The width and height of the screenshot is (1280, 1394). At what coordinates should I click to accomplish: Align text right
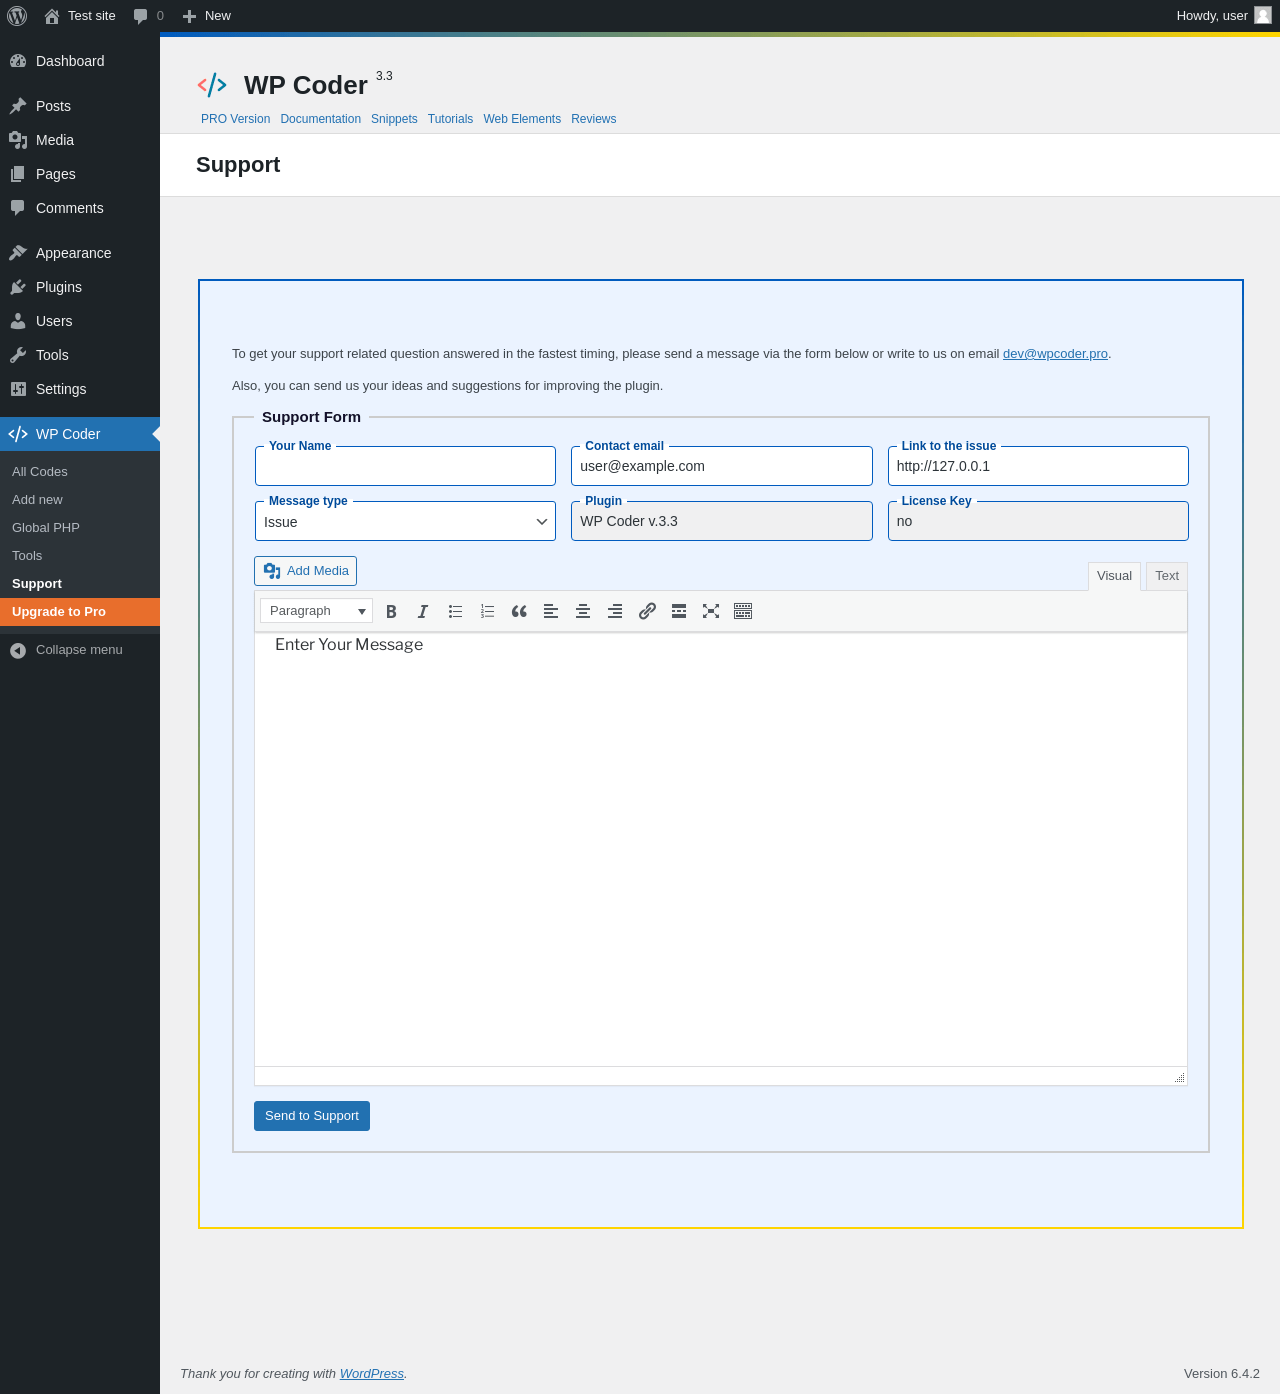[x=615, y=611]
